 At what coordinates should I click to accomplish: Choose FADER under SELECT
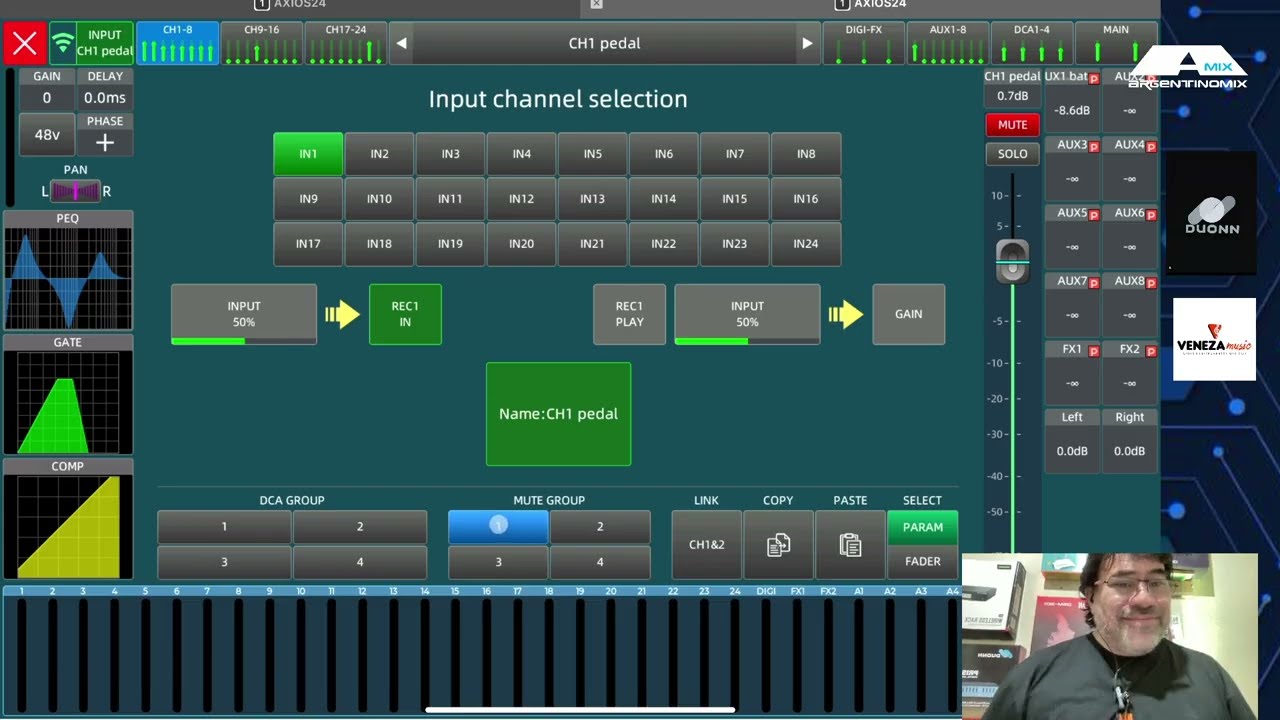(922, 562)
